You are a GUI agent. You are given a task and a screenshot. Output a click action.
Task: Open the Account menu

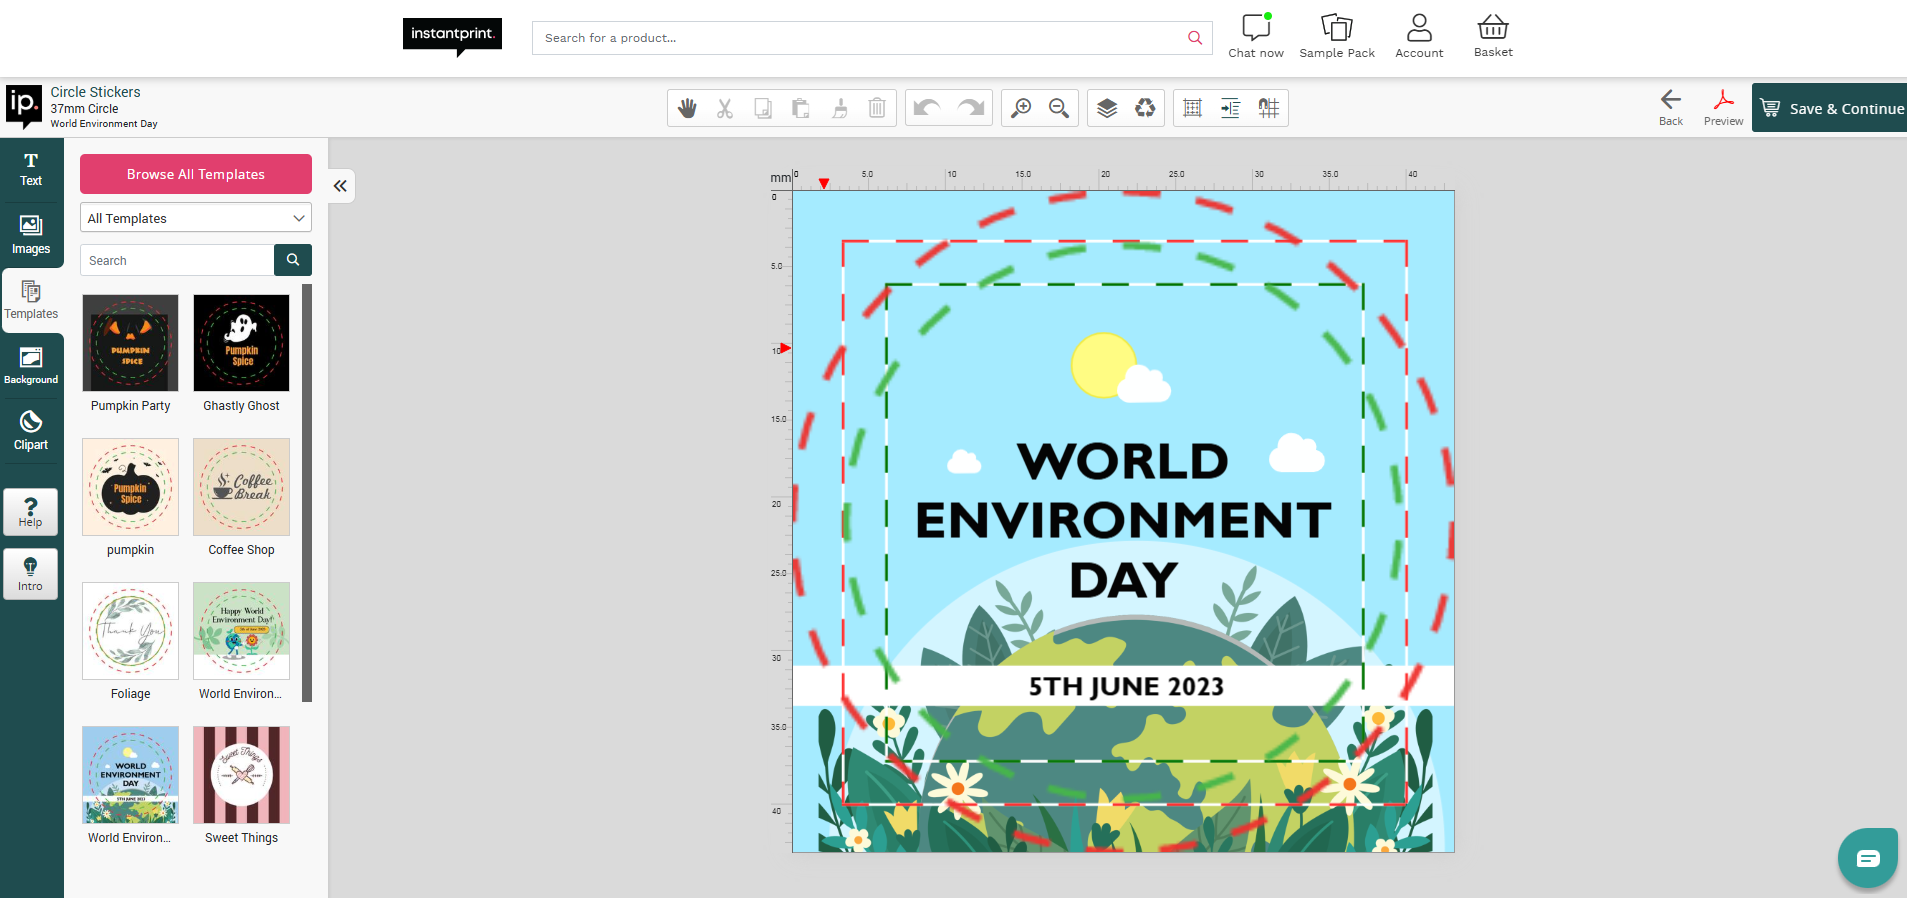[1419, 36]
